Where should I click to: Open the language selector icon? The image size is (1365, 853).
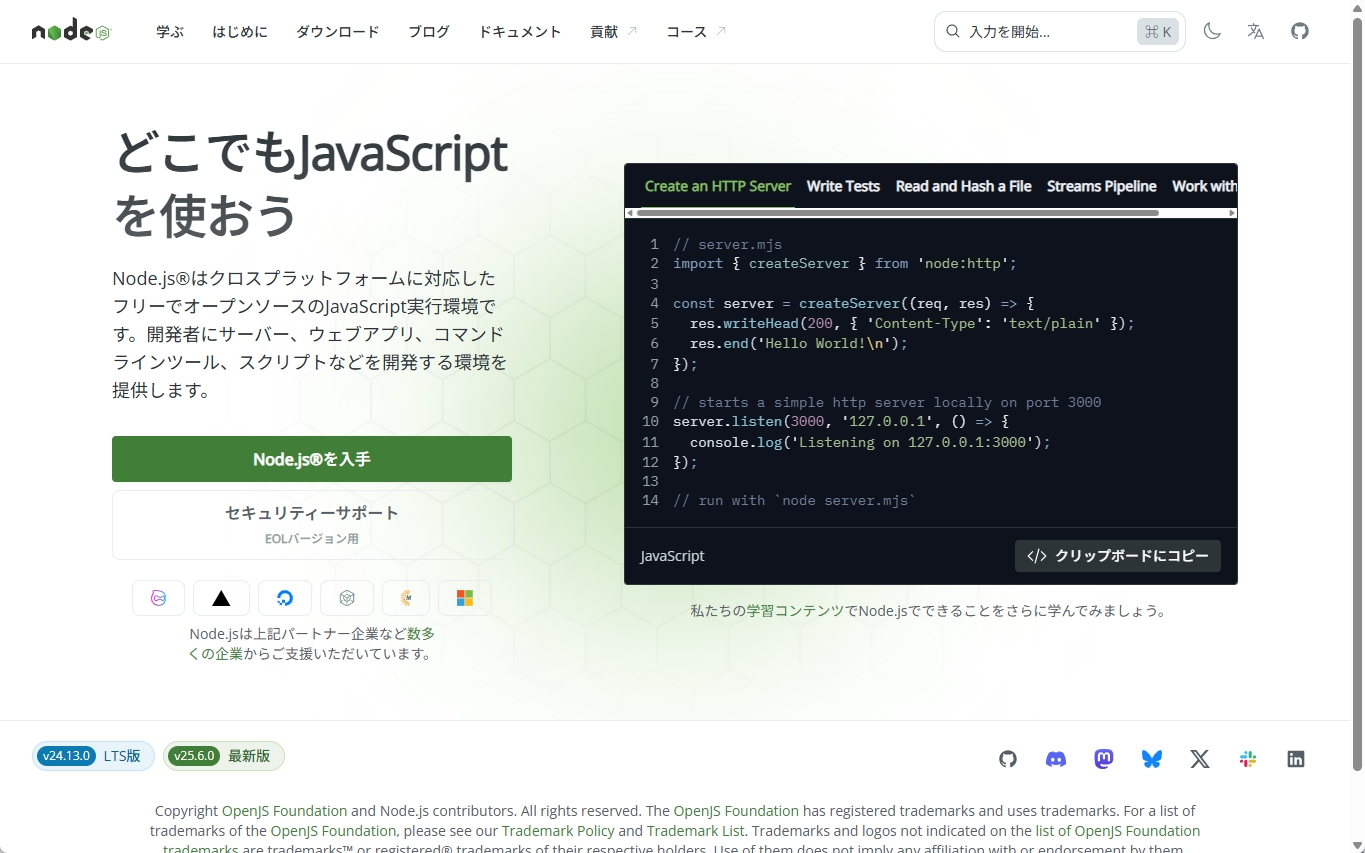click(x=1255, y=31)
